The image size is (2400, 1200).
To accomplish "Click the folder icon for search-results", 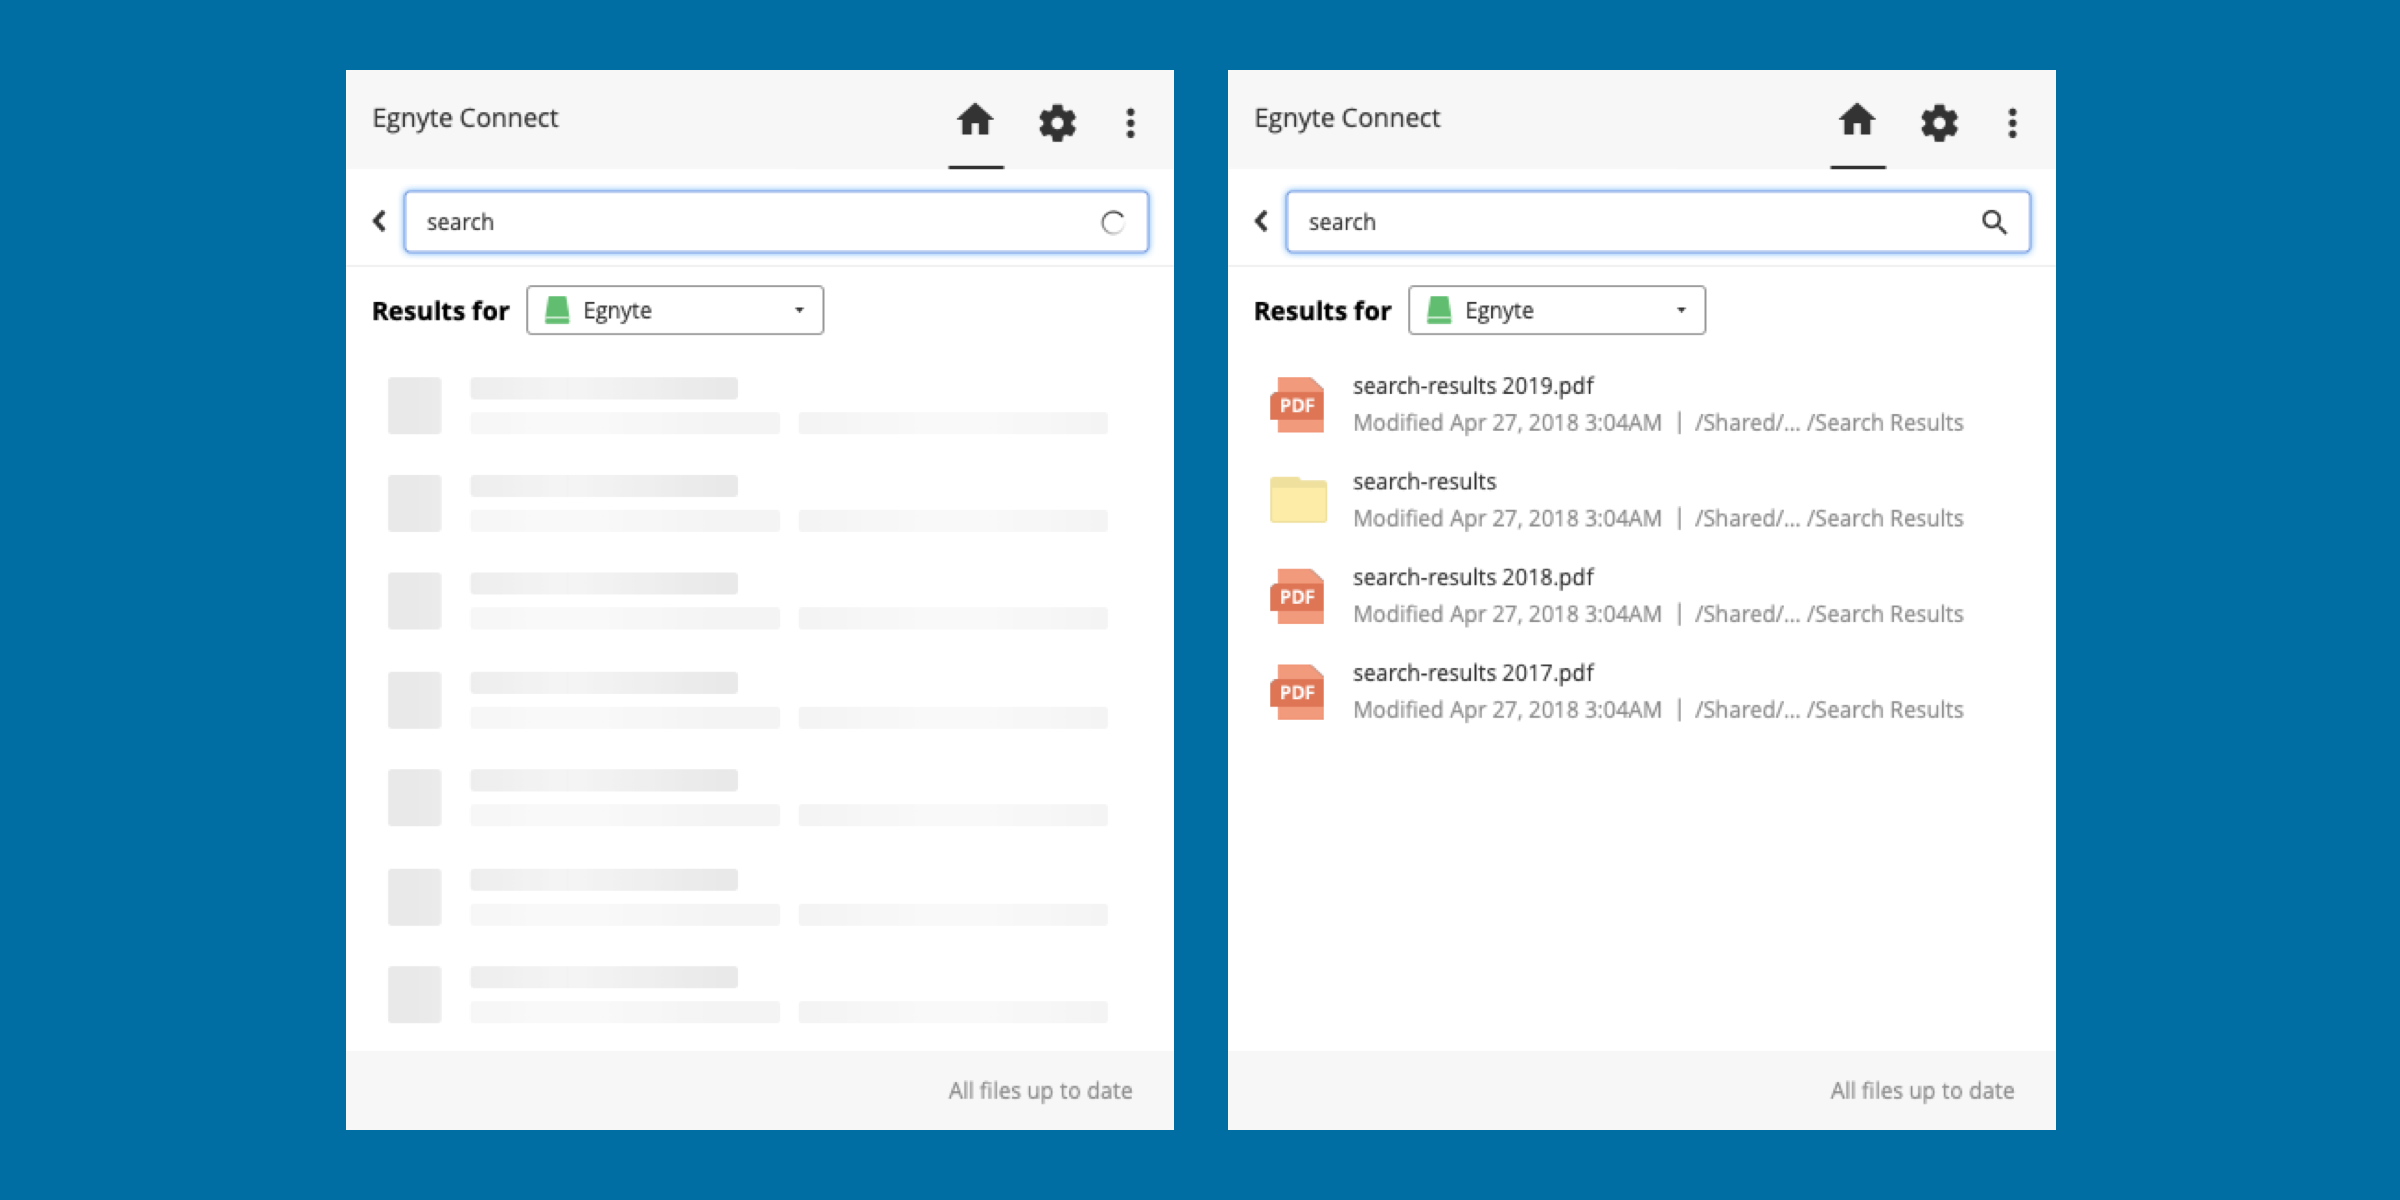I will (1297, 500).
